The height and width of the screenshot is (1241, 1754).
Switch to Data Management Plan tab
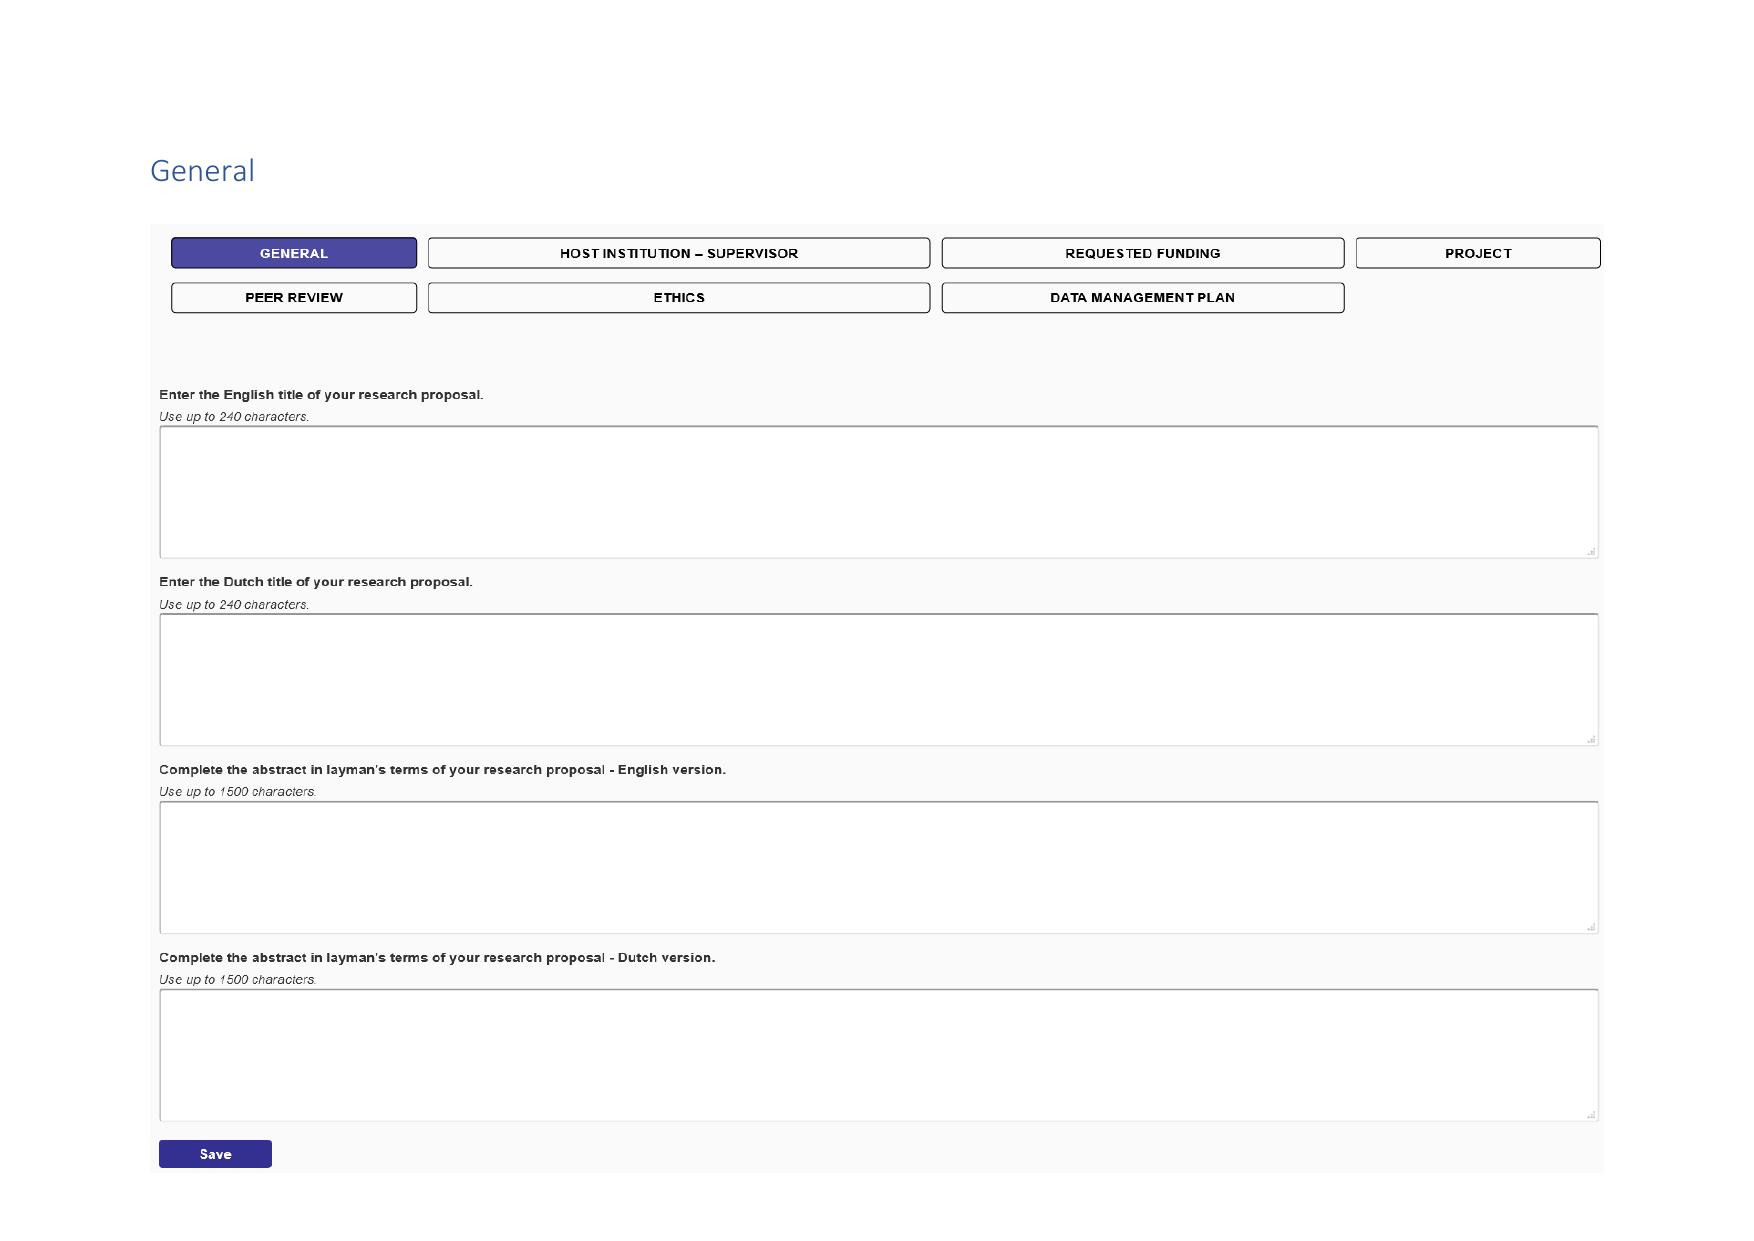click(1142, 298)
